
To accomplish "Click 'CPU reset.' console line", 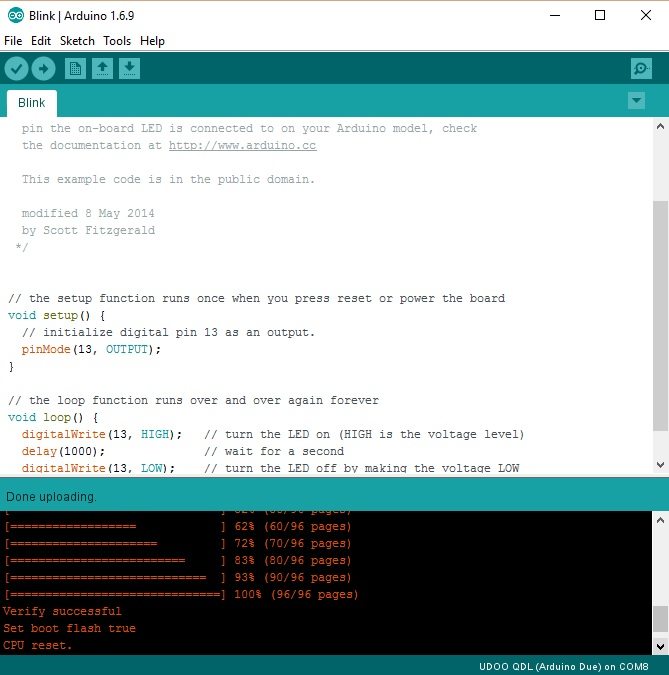I will (37, 646).
